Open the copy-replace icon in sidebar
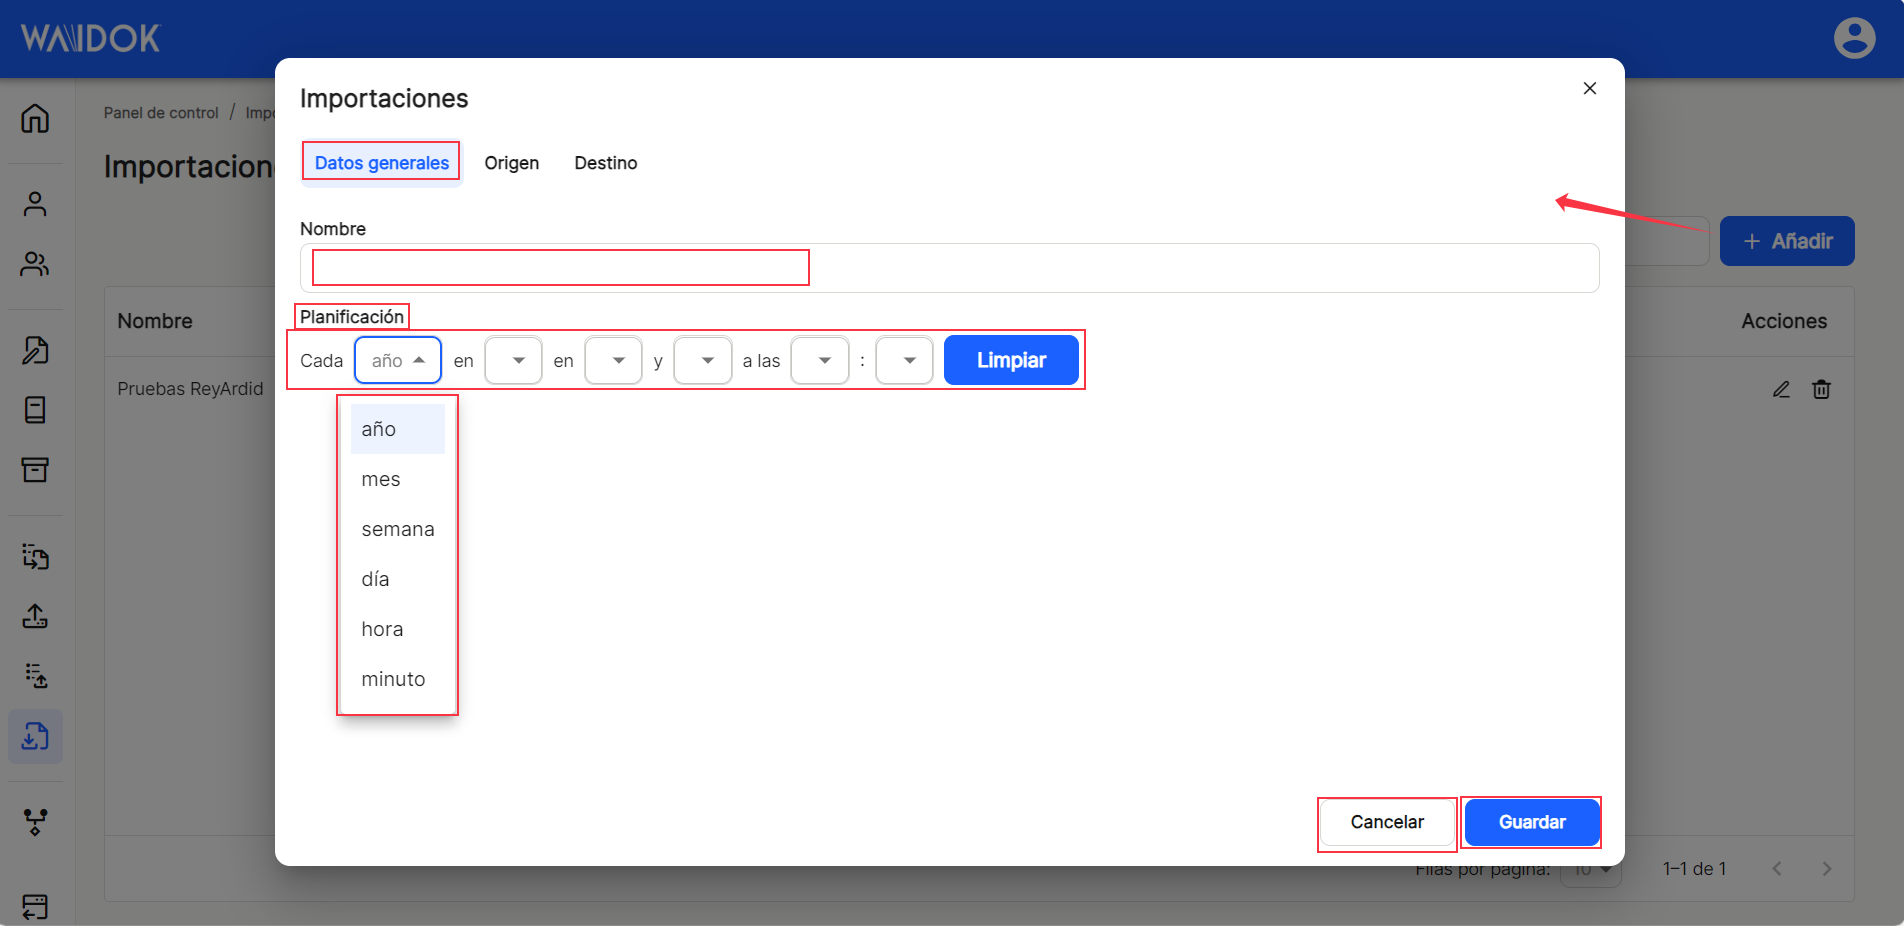Image resolution: width=1904 pixels, height=926 pixels. pos(35,556)
